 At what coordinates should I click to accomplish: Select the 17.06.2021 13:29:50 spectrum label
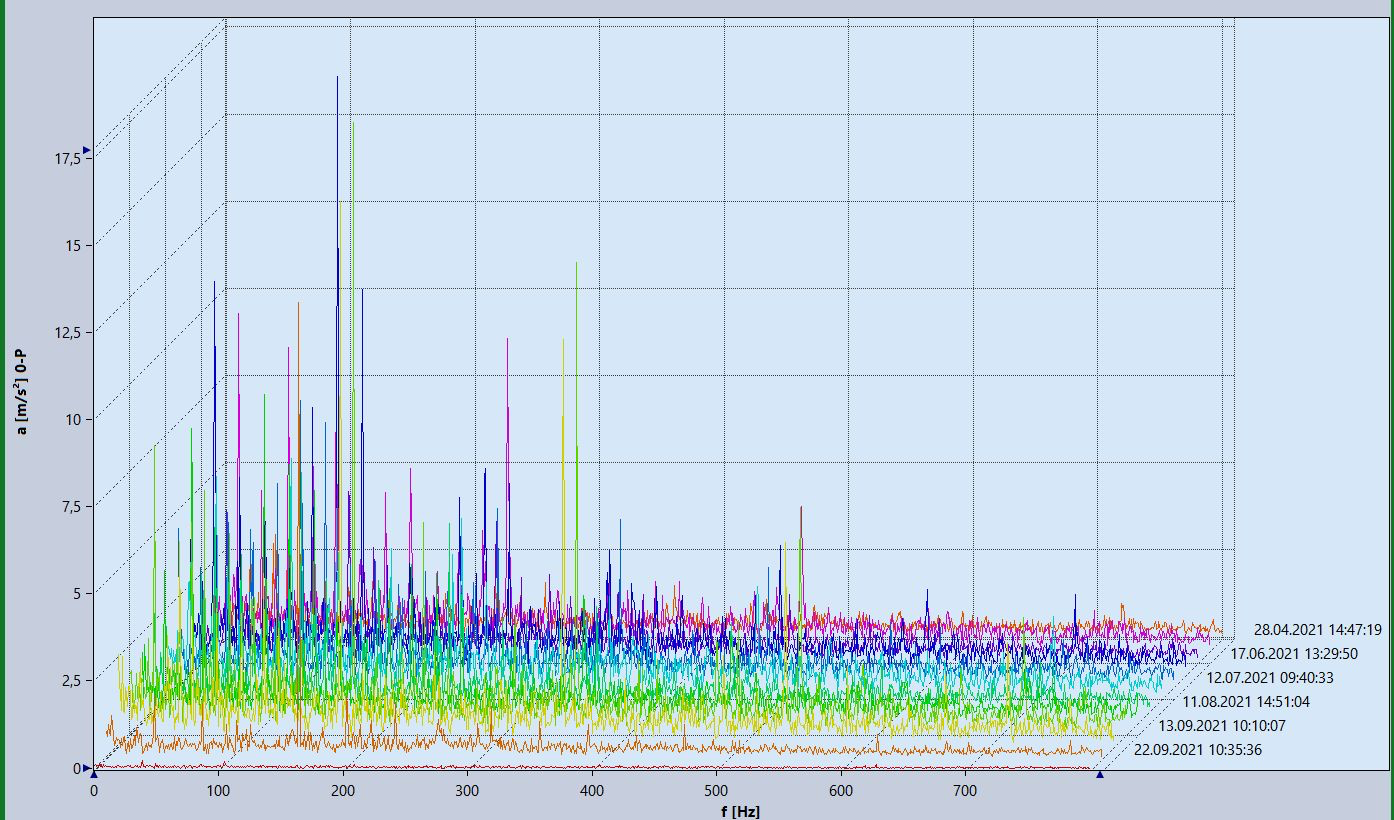[1294, 654]
